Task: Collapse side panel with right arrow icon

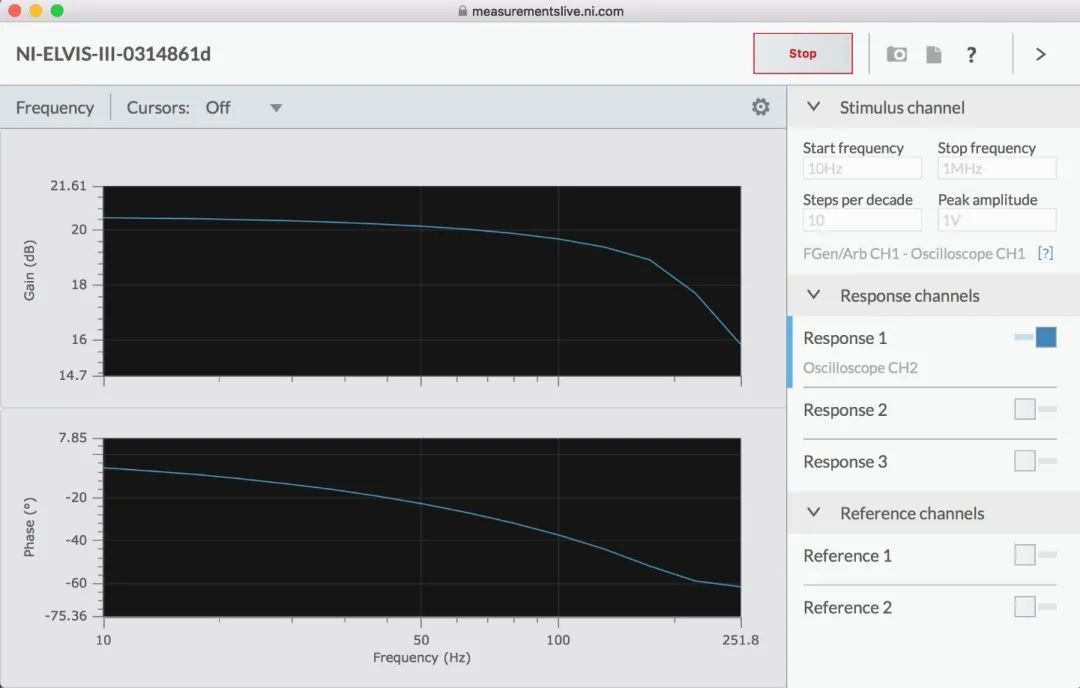Action: [x=1041, y=54]
